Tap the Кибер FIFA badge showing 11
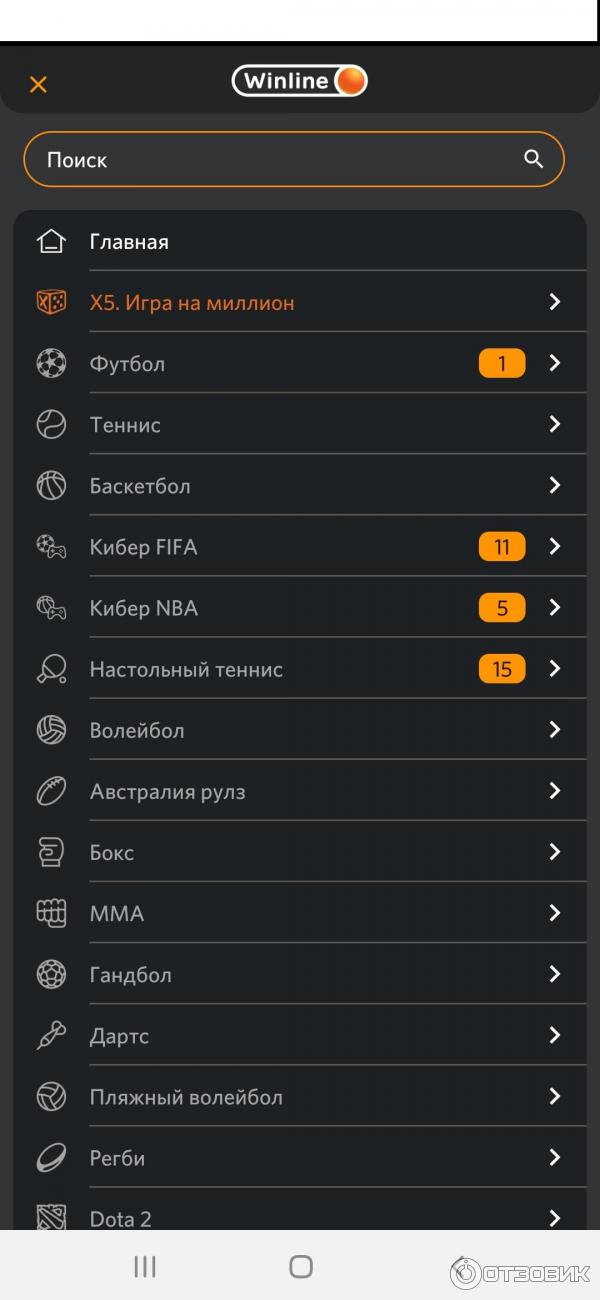The image size is (600, 1300). coord(501,547)
